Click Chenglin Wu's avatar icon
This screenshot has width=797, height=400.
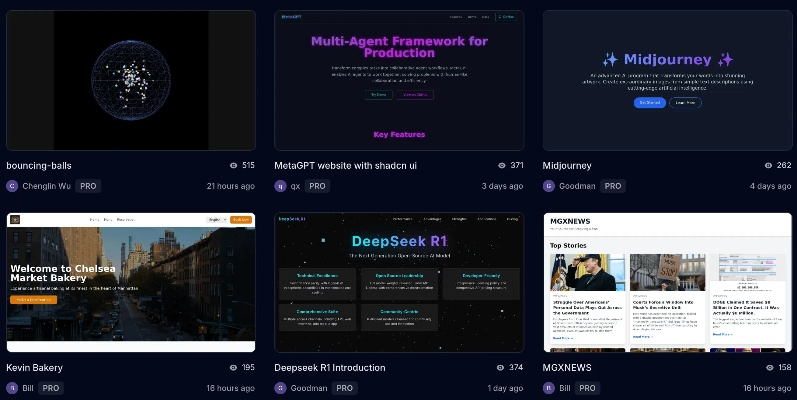click(12, 186)
